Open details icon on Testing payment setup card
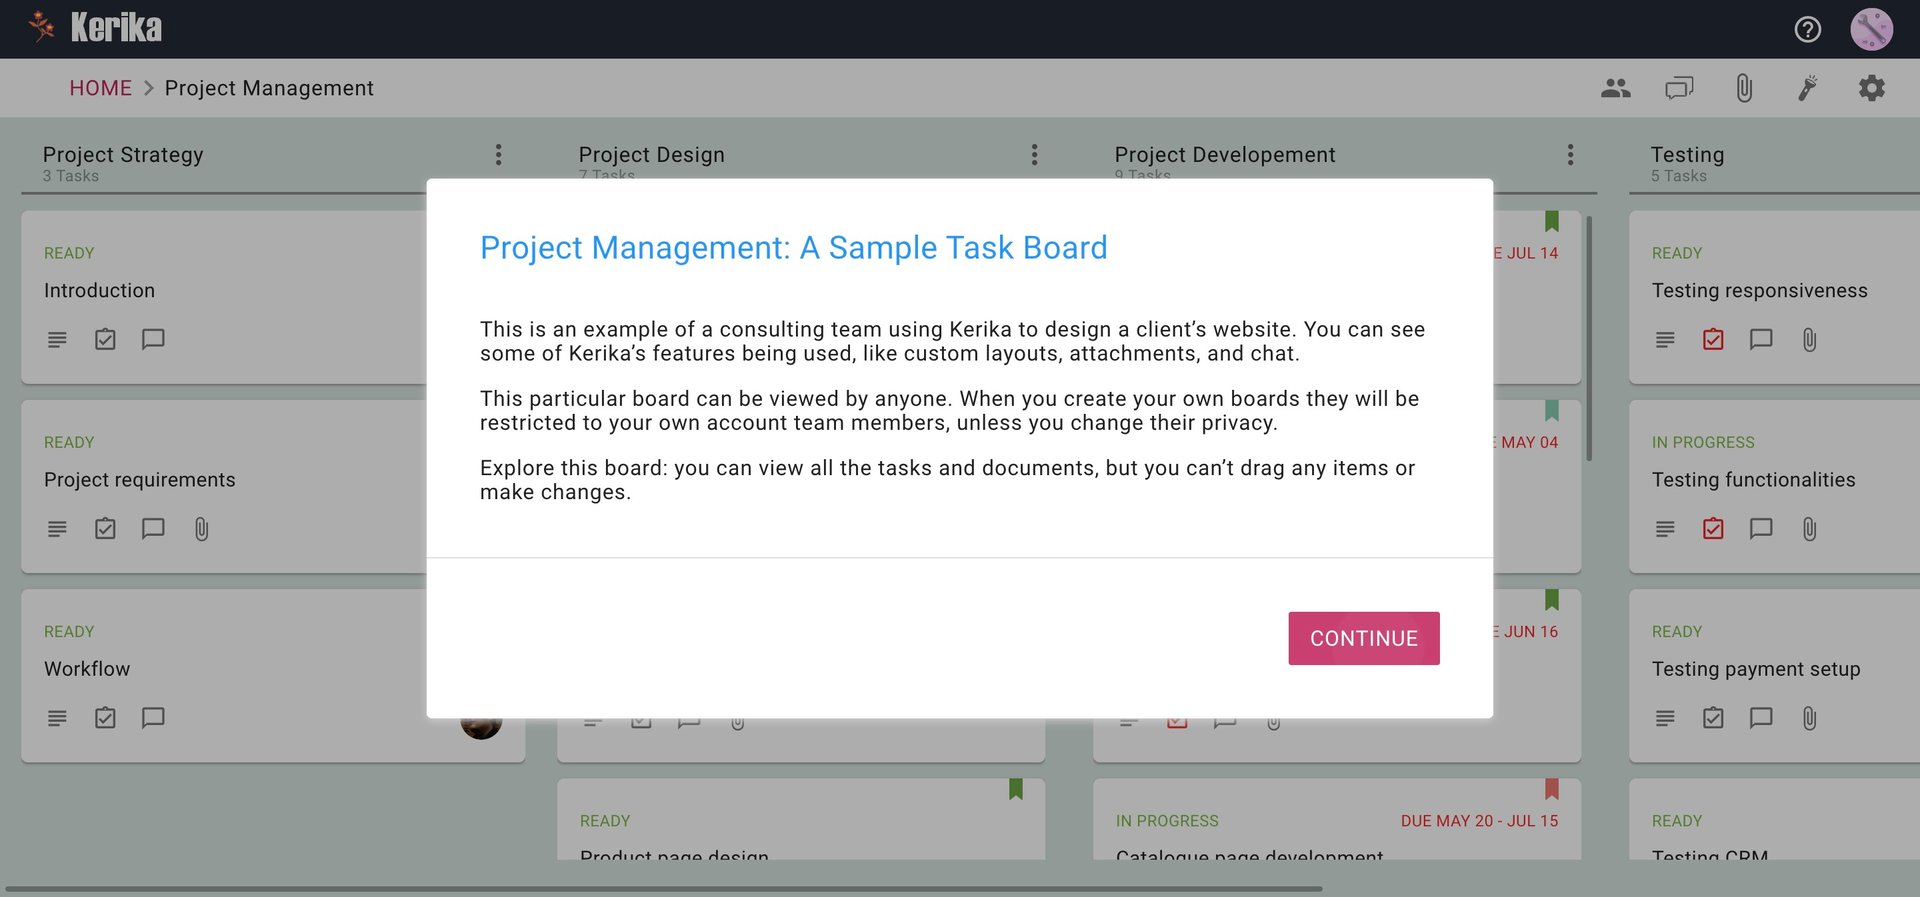Viewport: 1920px width, 897px height. click(1665, 718)
